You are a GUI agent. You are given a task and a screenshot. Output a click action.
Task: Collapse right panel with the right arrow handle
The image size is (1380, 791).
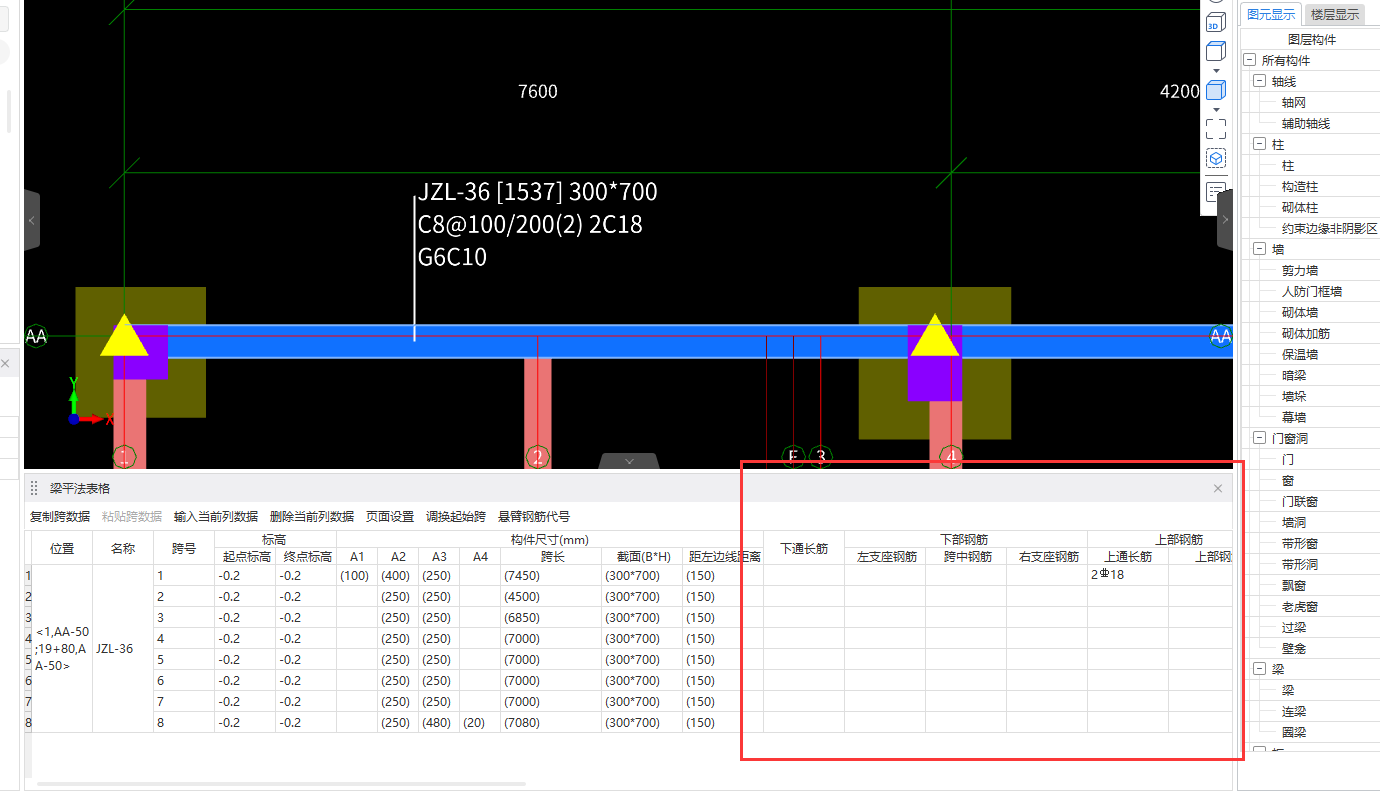1225,220
